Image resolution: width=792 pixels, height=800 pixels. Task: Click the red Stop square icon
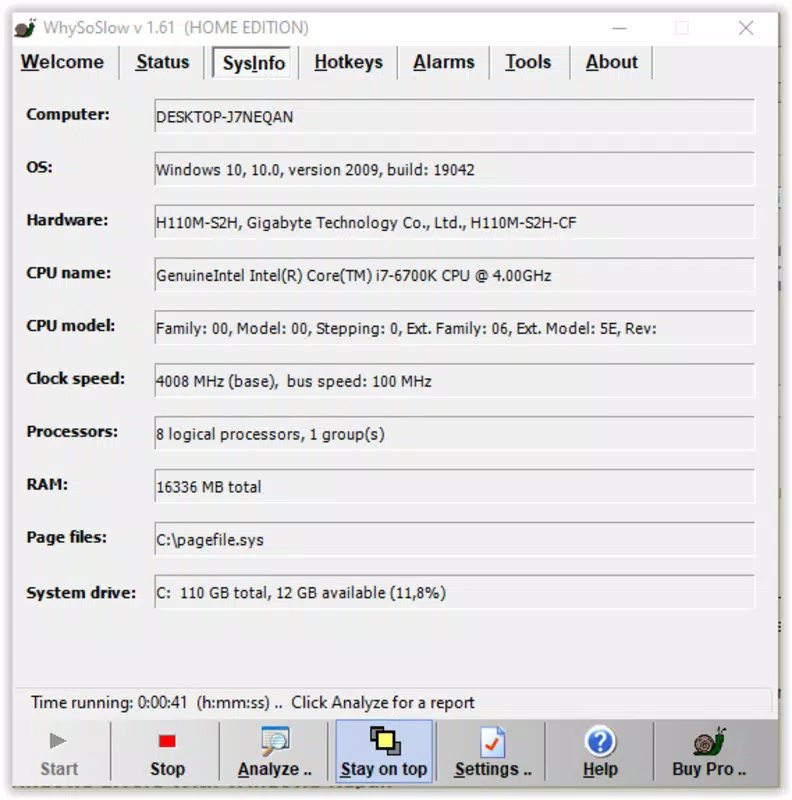[167, 741]
